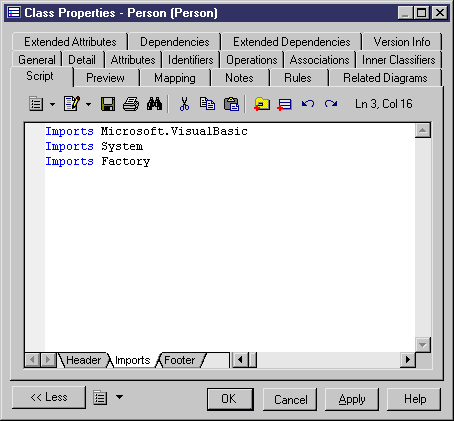The height and width of the screenshot is (421, 454).
Task: Click the vertical scrollbar down arrow
Action: (423, 345)
